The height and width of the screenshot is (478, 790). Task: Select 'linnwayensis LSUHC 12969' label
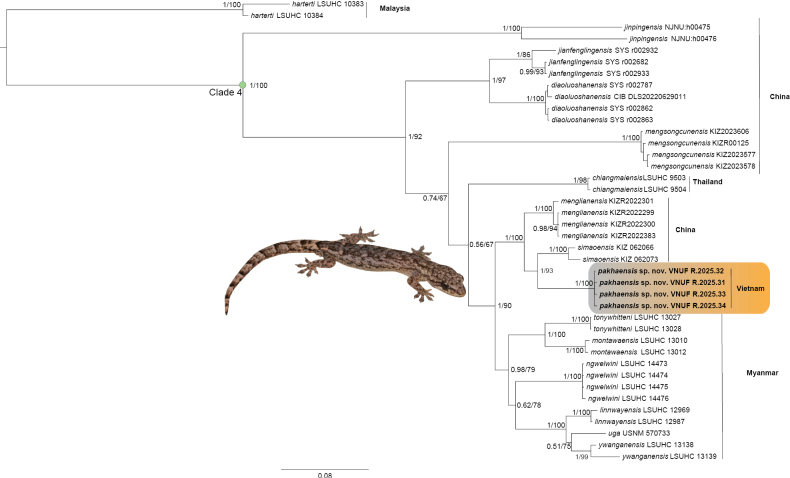click(644, 410)
